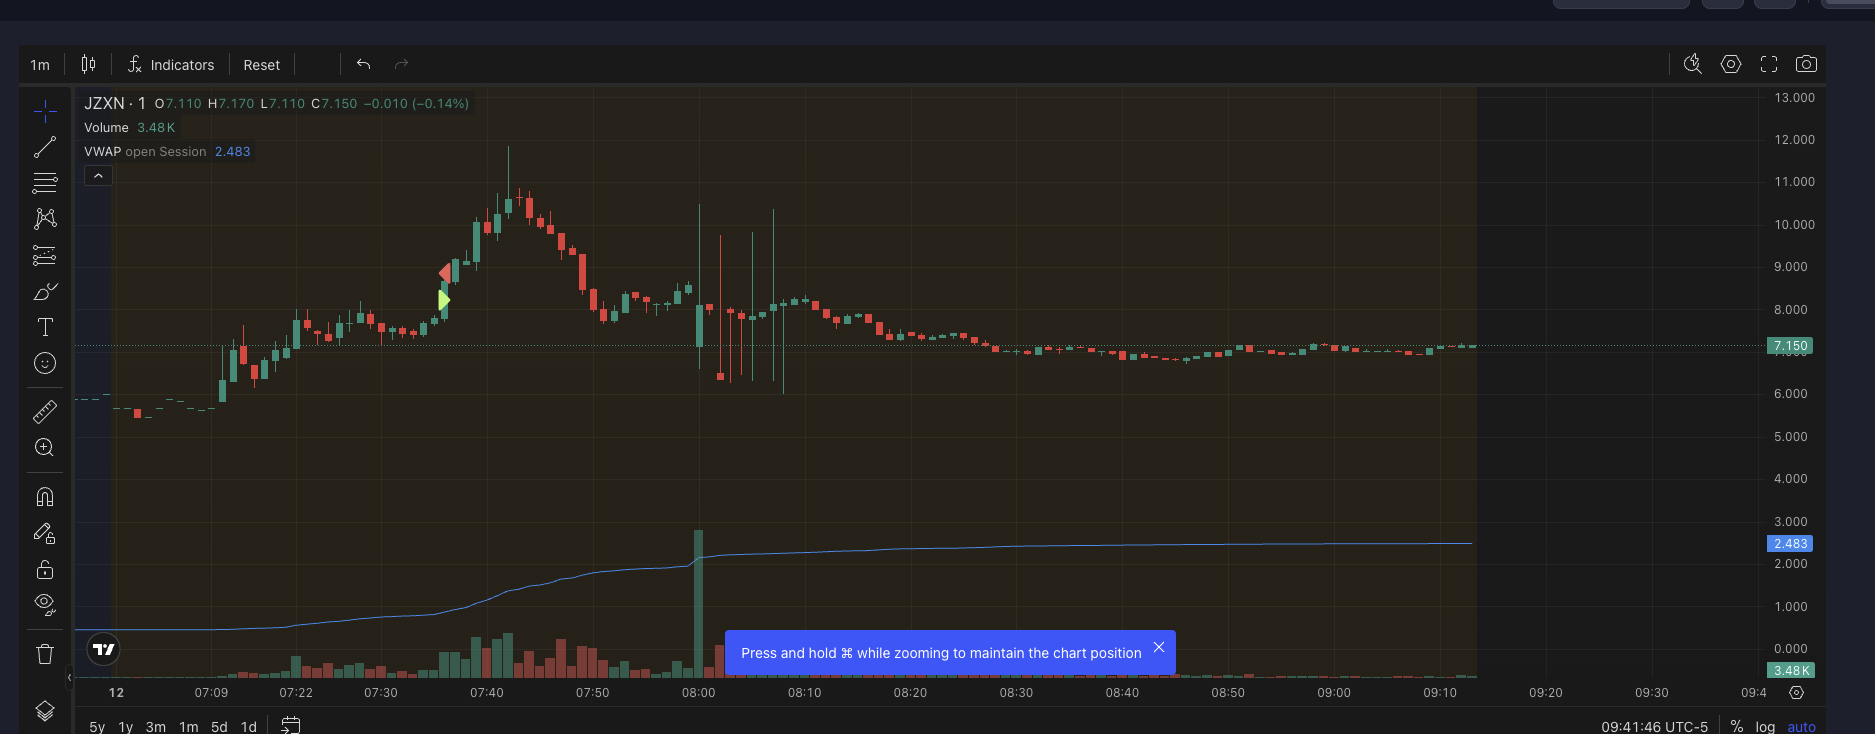Open the object tree layers icon

(45, 711)
